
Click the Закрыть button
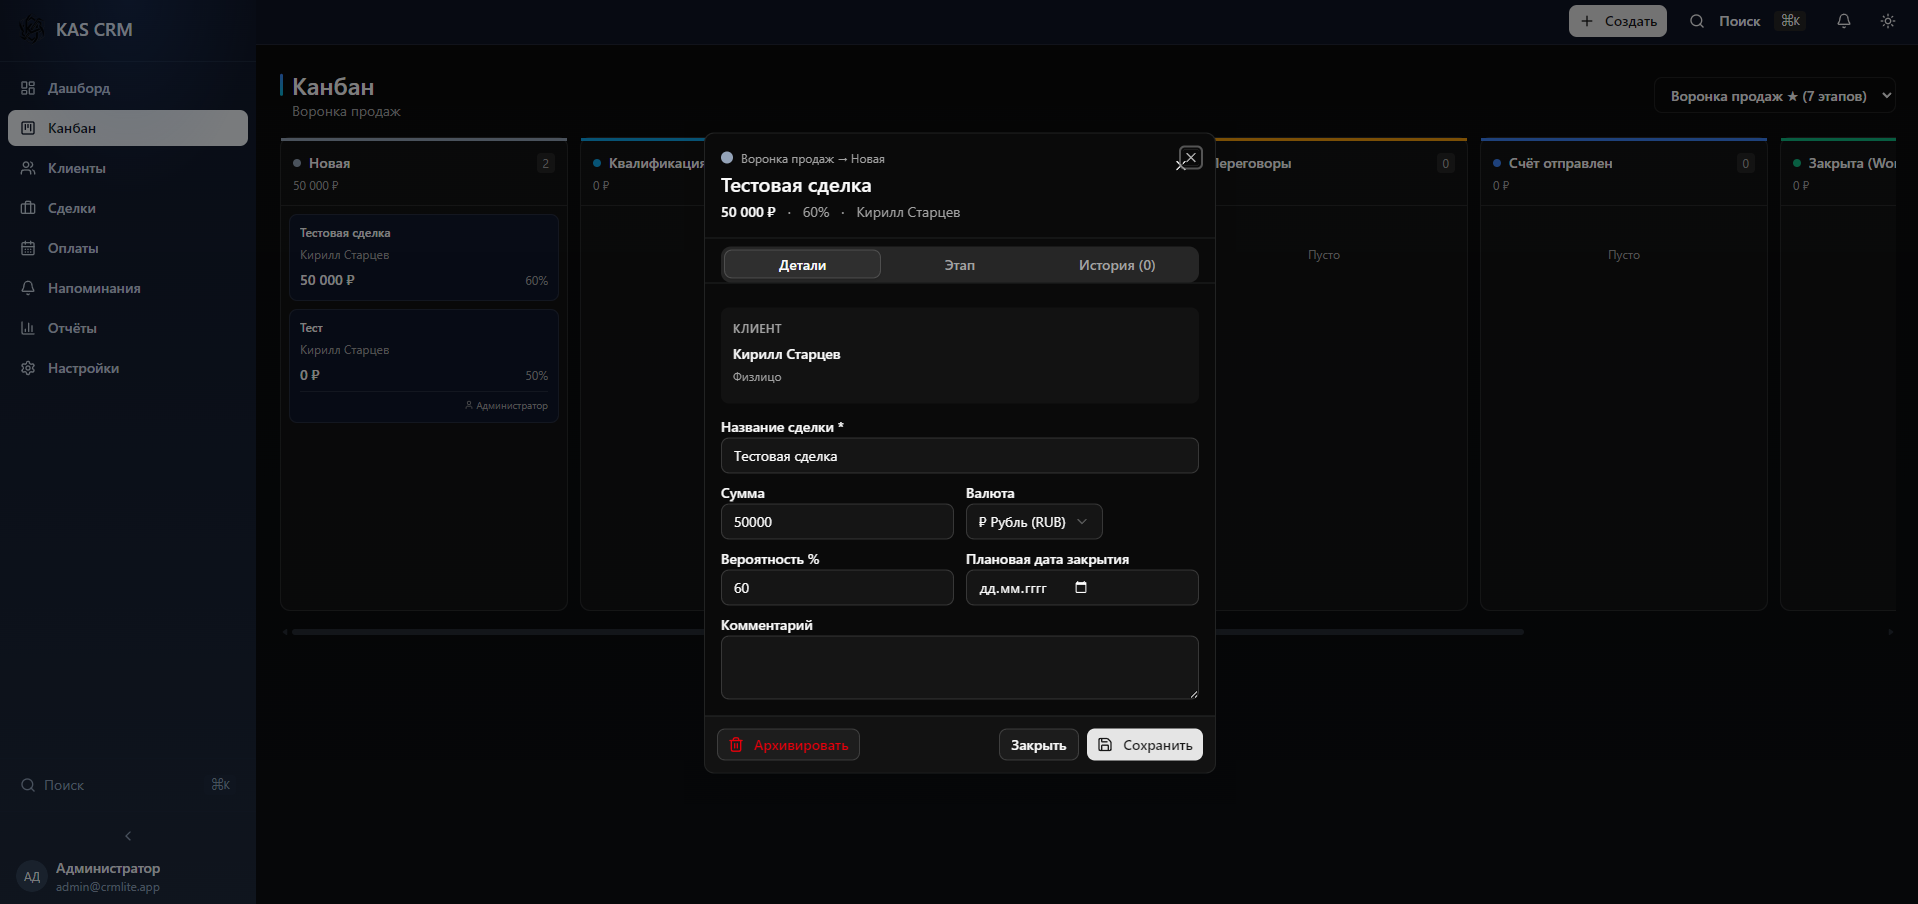pyautogui.click(x=1038, y=745)
